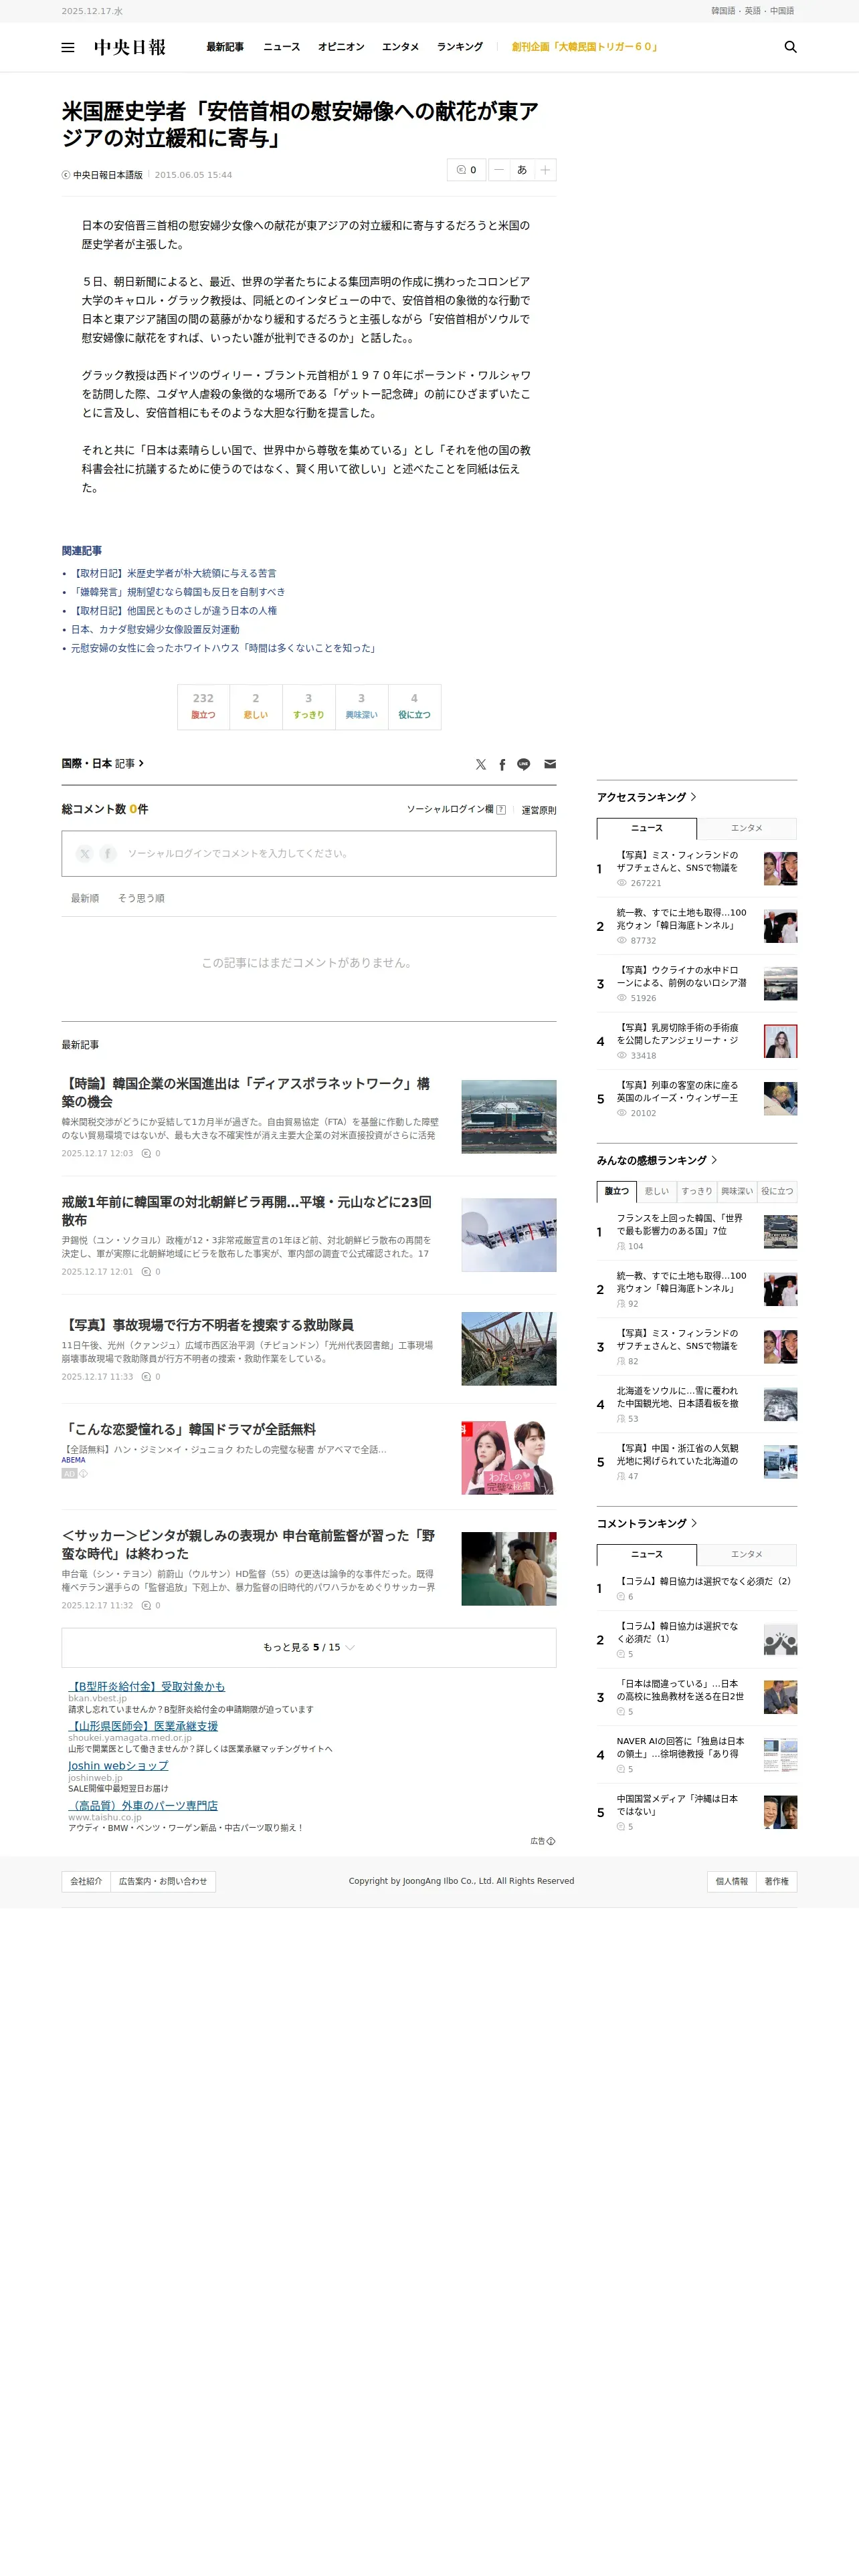Image resolution: width=859 pixels, height=2576 pixels.
Task: Open みんなの感想ランキング chevron link
Action: coord(657,1160)
